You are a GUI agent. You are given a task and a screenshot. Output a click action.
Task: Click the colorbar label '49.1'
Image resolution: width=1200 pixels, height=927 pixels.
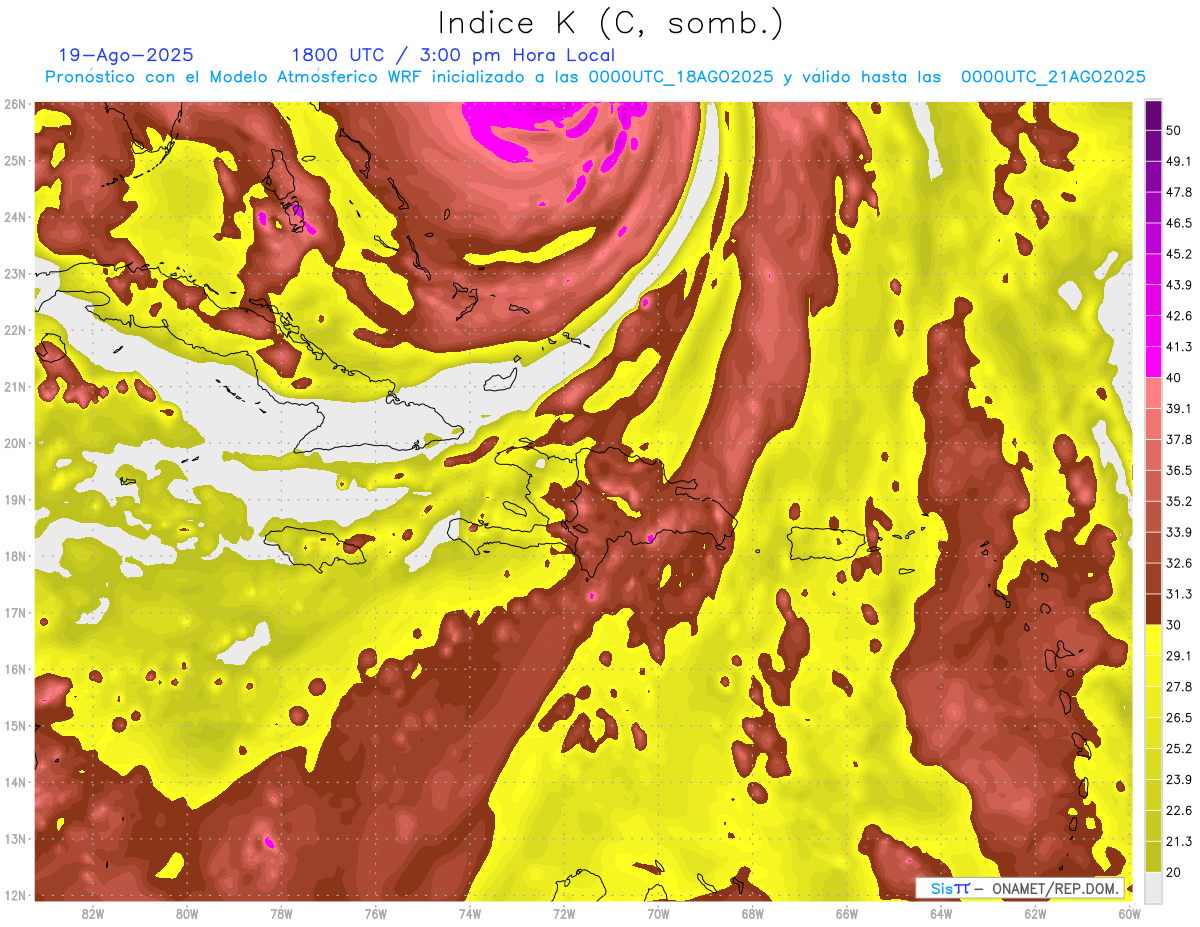pyautogui.click(x=1180, y=161)
